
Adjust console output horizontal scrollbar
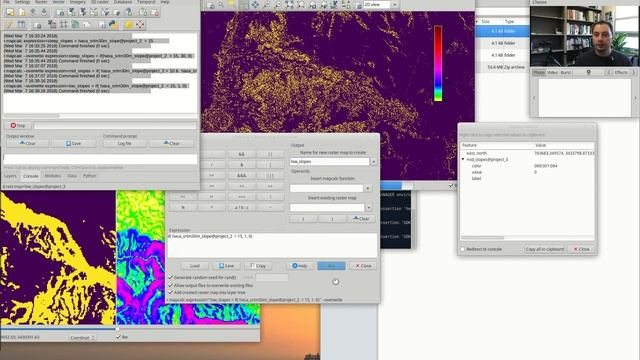pyautogui.click(x=31, y=116)
